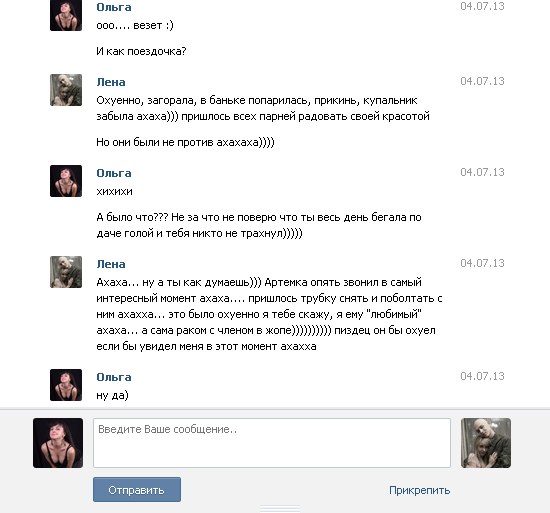Open the Ольга name link above 'ну да)'
The height and width of the screenshot is (513, 550).
[114, 377]
